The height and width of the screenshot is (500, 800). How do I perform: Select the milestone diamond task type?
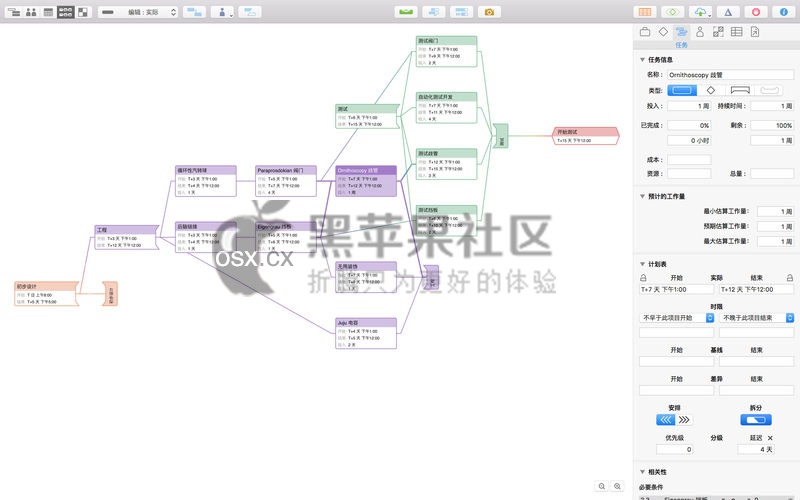pyautogui.click(x=711, y=90)
